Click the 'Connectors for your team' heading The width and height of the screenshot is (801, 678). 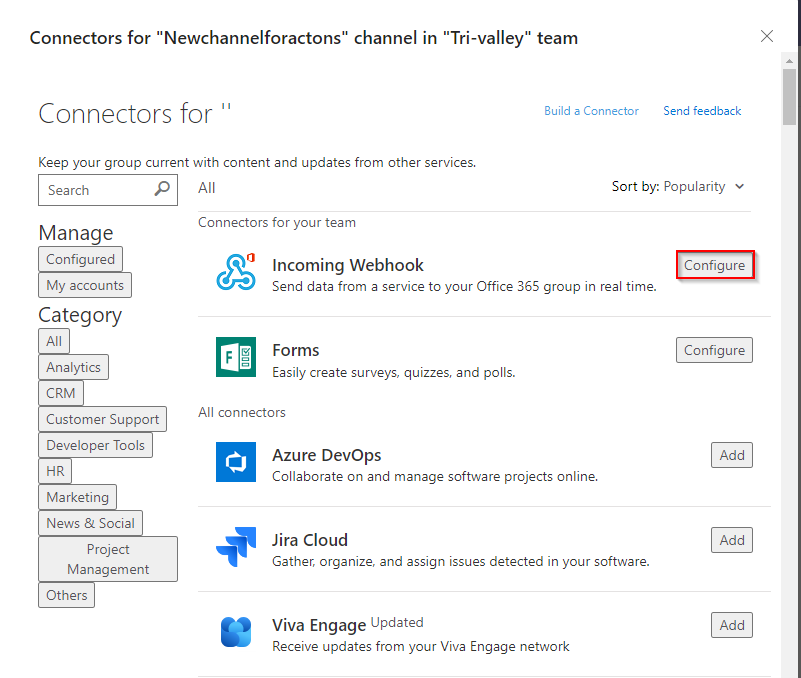(277, 222)
